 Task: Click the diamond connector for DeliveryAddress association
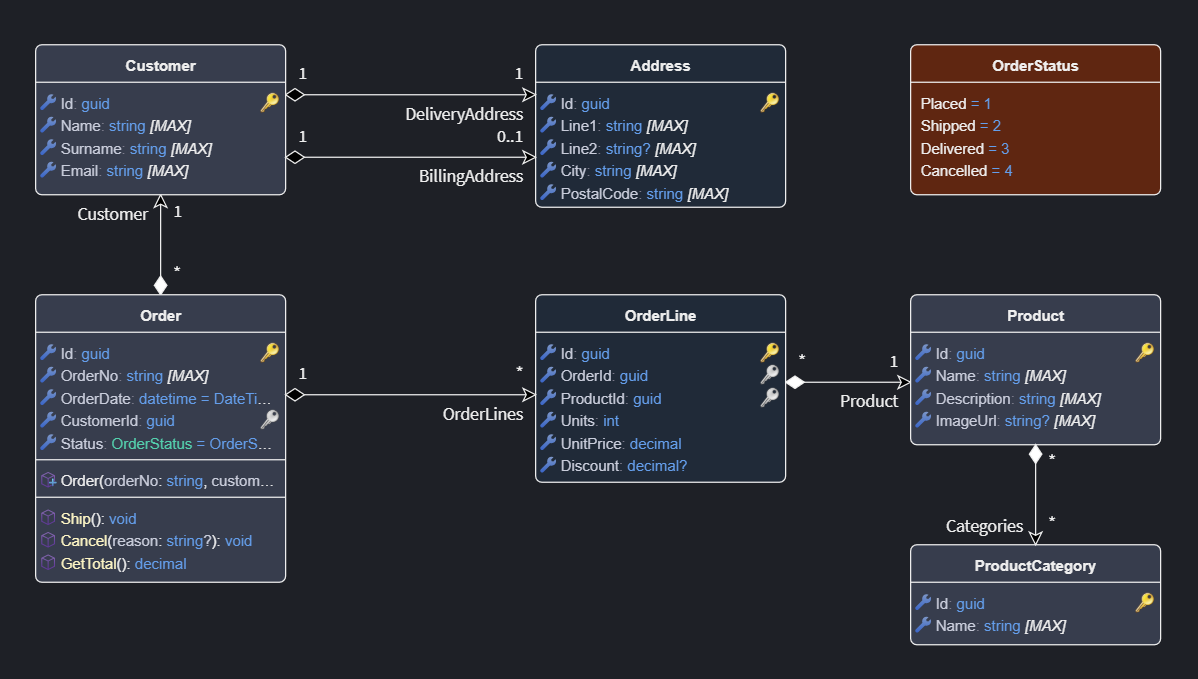[294, 93]
